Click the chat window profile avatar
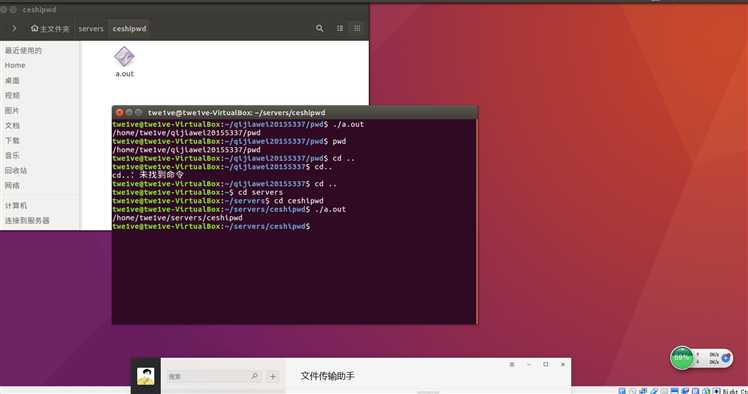The image size is (748, 394). click(145, 376)
